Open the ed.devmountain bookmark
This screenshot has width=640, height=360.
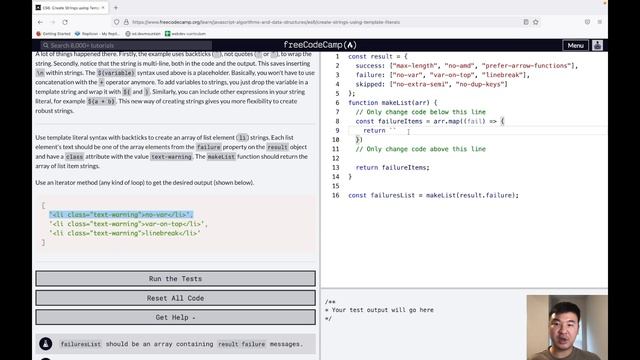(x=143, y=33)
